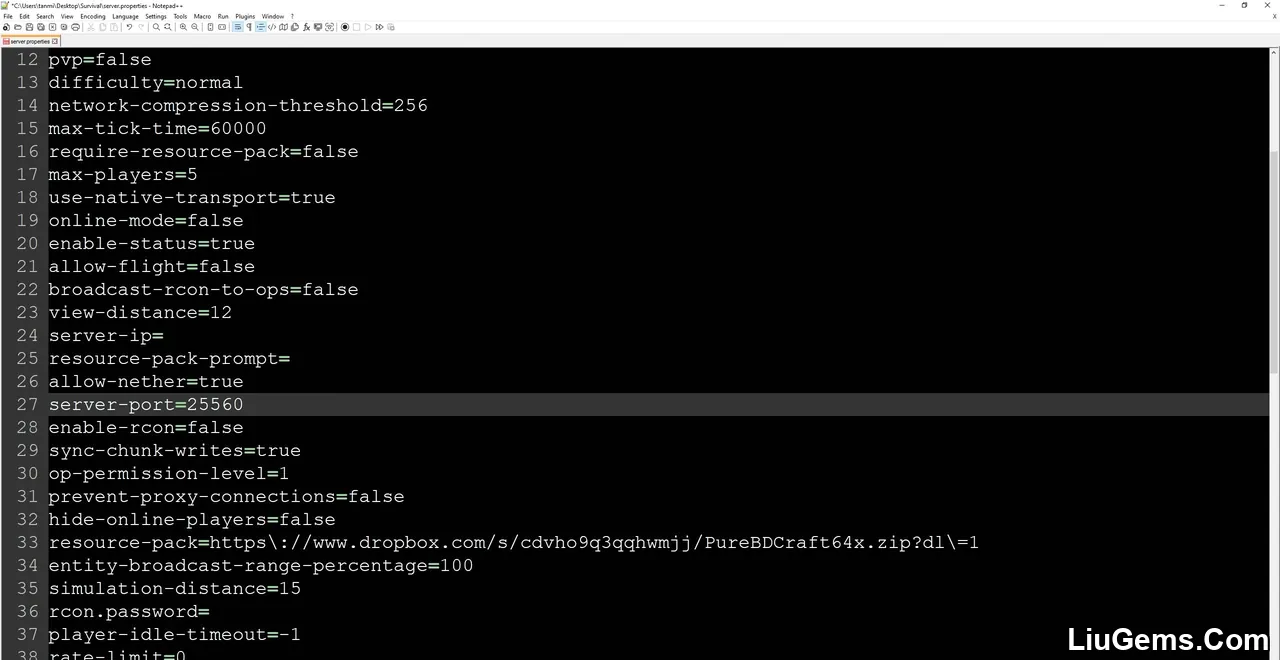Click the Save file toolbar icon

tap(29, 27)
